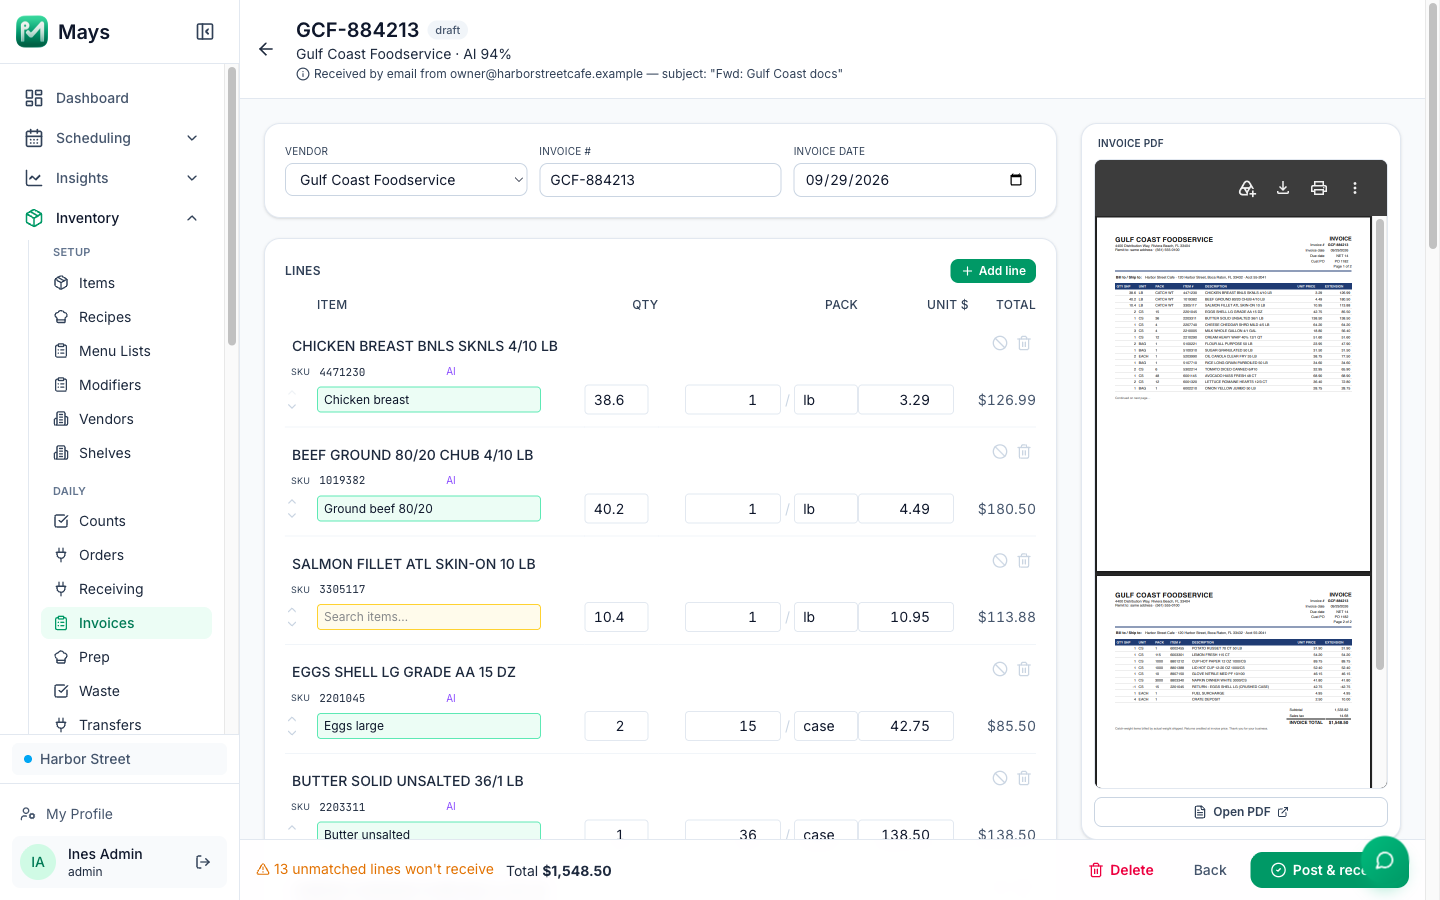Log out with the icon beside Ines Admin
This screenshot has height=900, width=1440.
click(203, 862)
